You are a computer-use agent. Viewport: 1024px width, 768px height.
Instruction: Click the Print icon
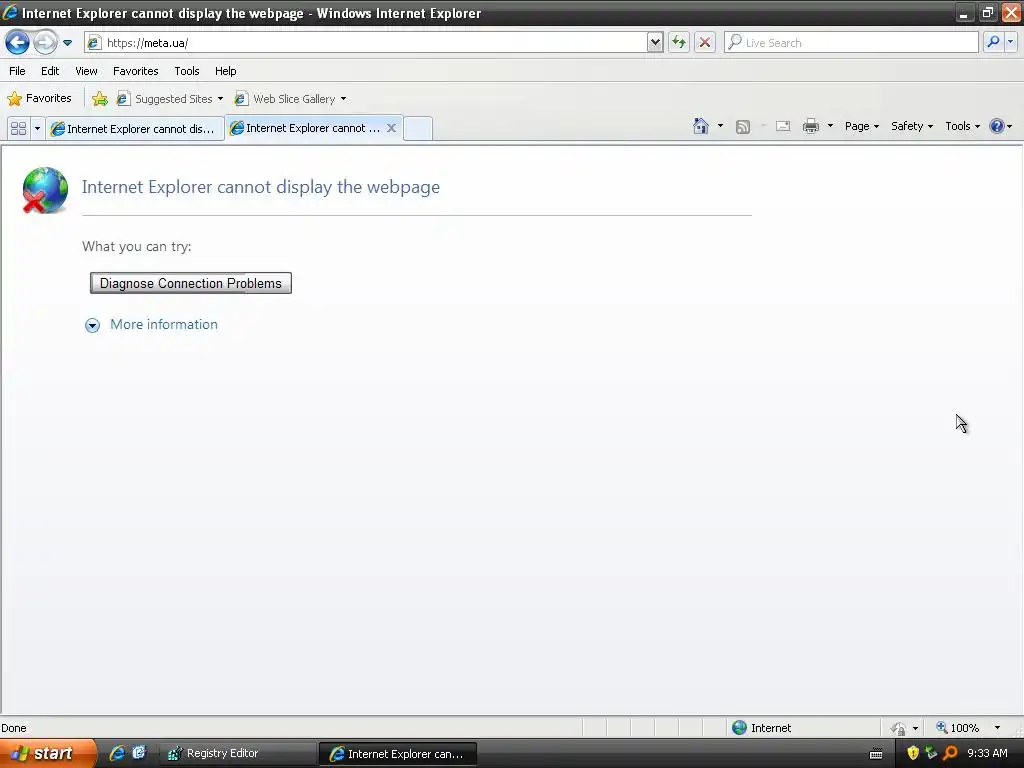coord(810,126)
